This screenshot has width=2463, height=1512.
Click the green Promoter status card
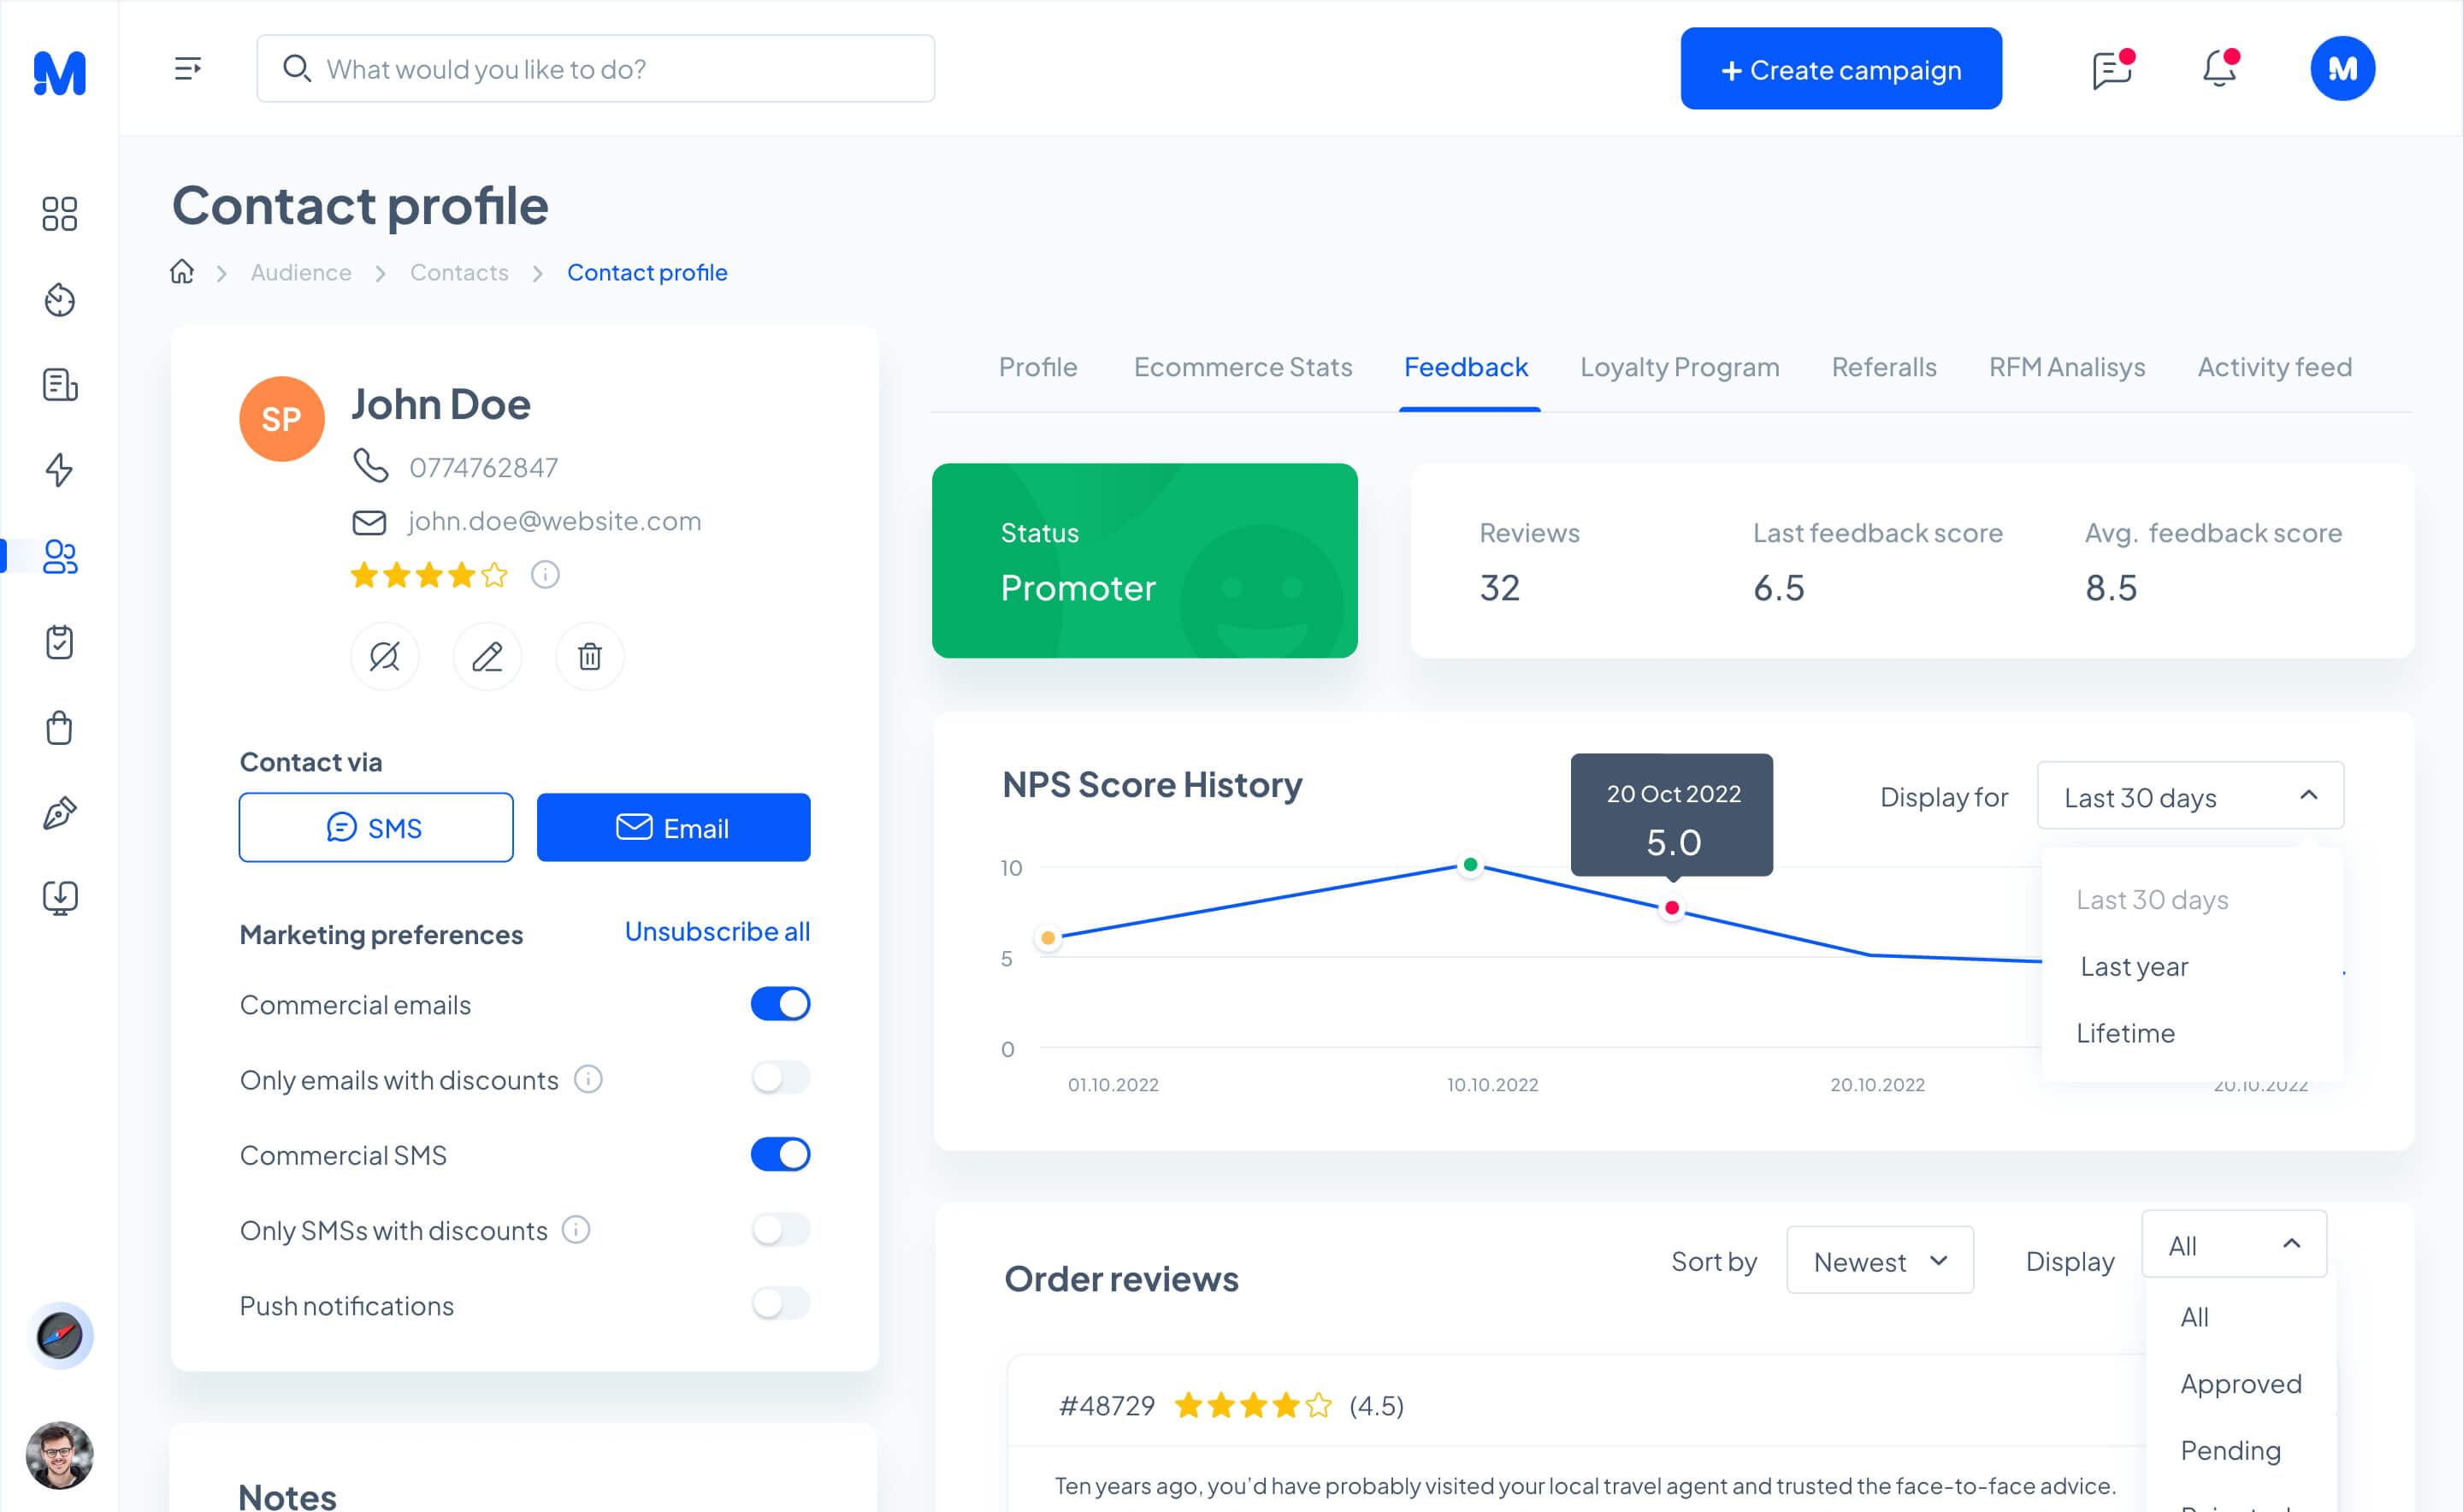[1145, 561]
